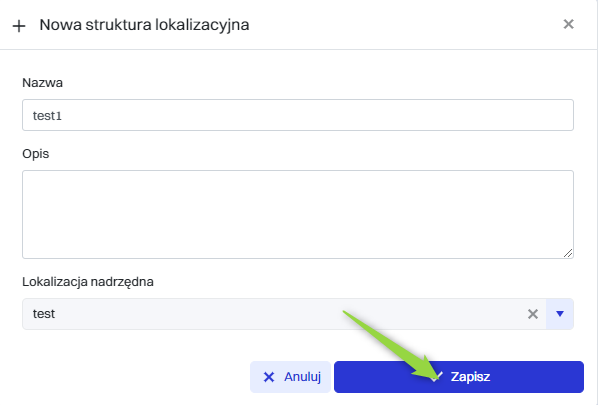The height and width of the screenshot is (405, 598).
Task: Click the X icon inside Anuluj button
Action: (269, 377)
